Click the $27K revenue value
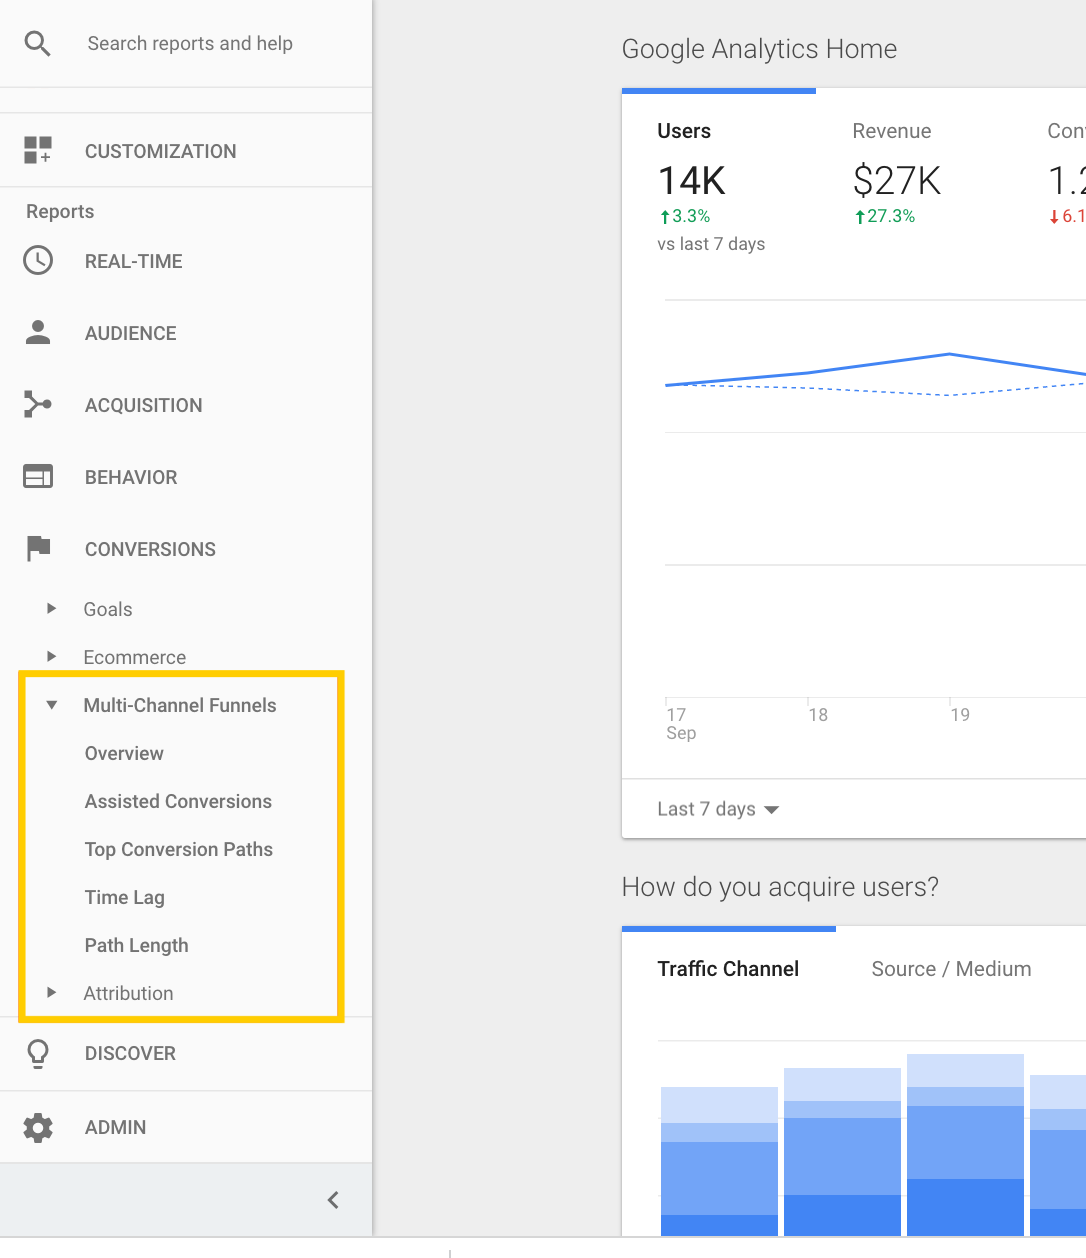 [897, 181]
